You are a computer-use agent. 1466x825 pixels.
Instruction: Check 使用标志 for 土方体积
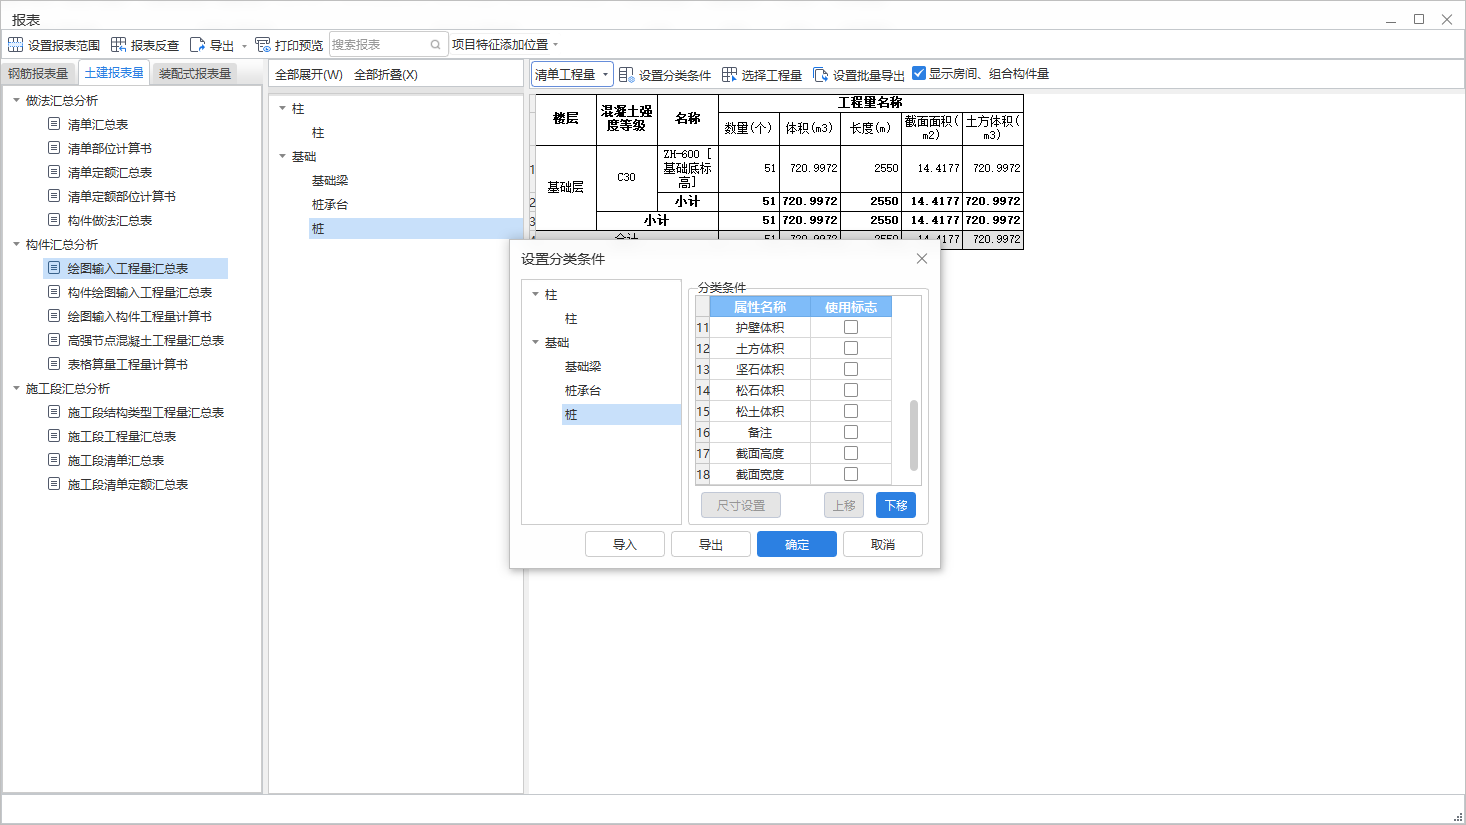[851, 348]
